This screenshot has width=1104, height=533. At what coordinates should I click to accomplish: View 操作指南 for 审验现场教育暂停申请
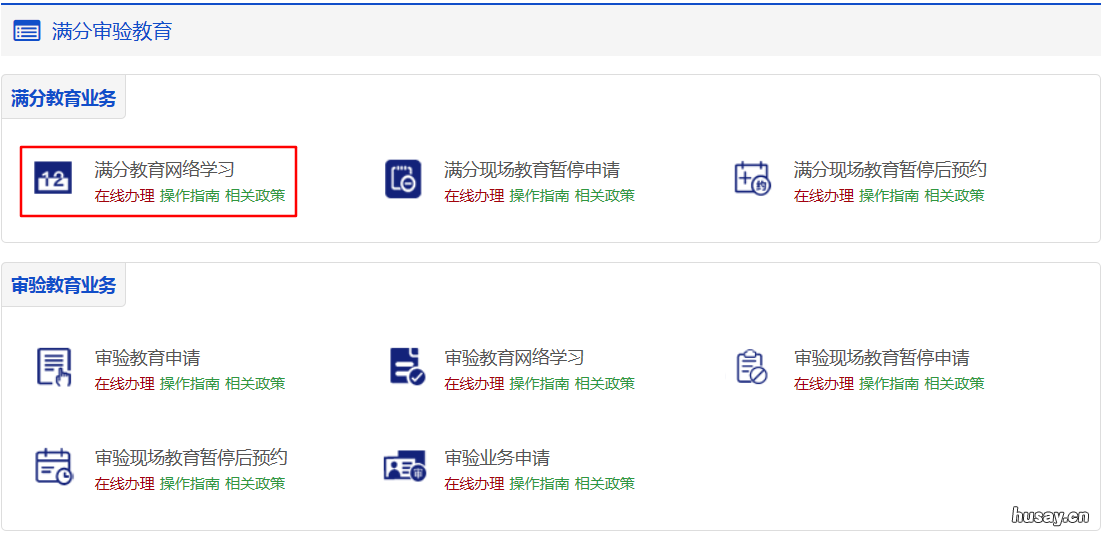pyautogui.click(x=889, y=384)
